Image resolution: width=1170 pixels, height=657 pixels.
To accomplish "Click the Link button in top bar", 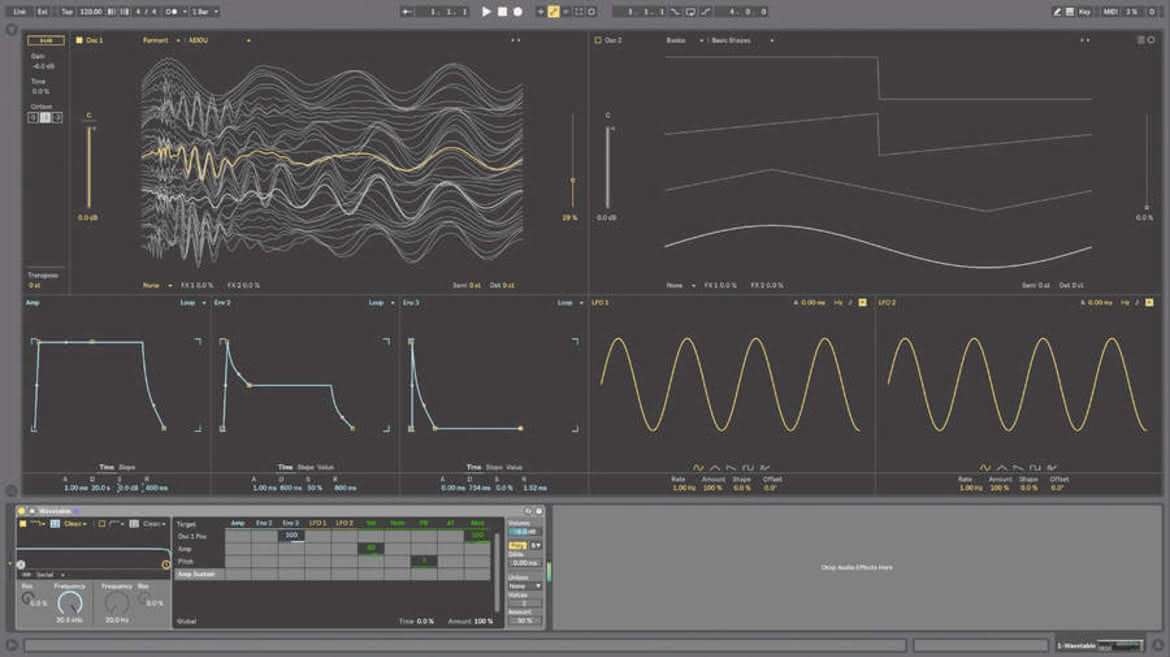I will click(x=19, y=11).
